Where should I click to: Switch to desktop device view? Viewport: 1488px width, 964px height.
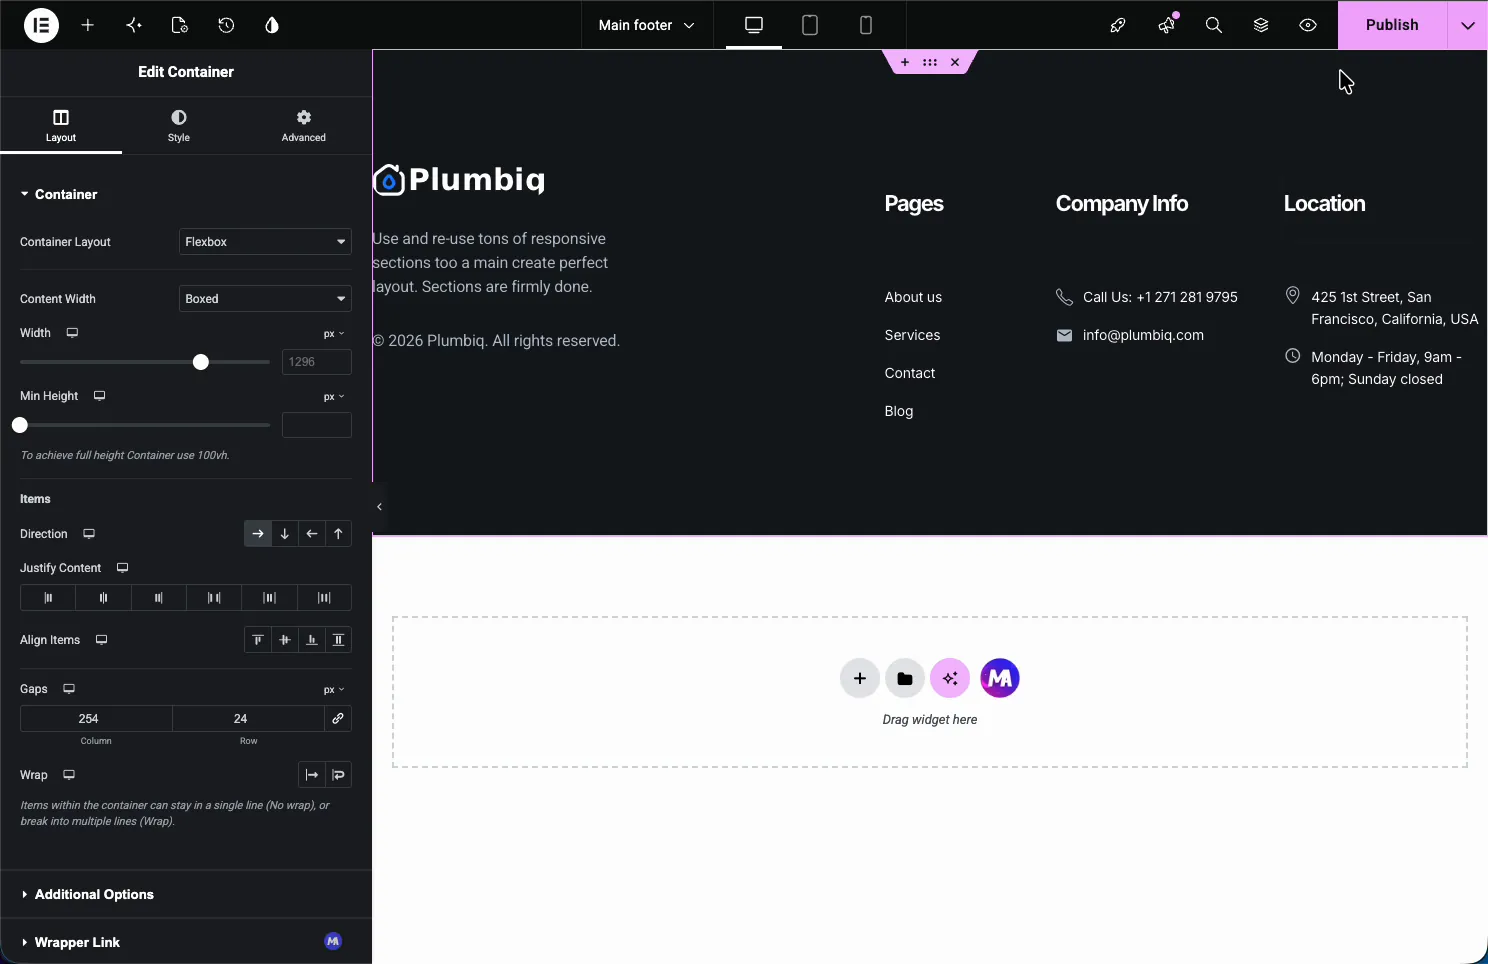click(754, 25)
